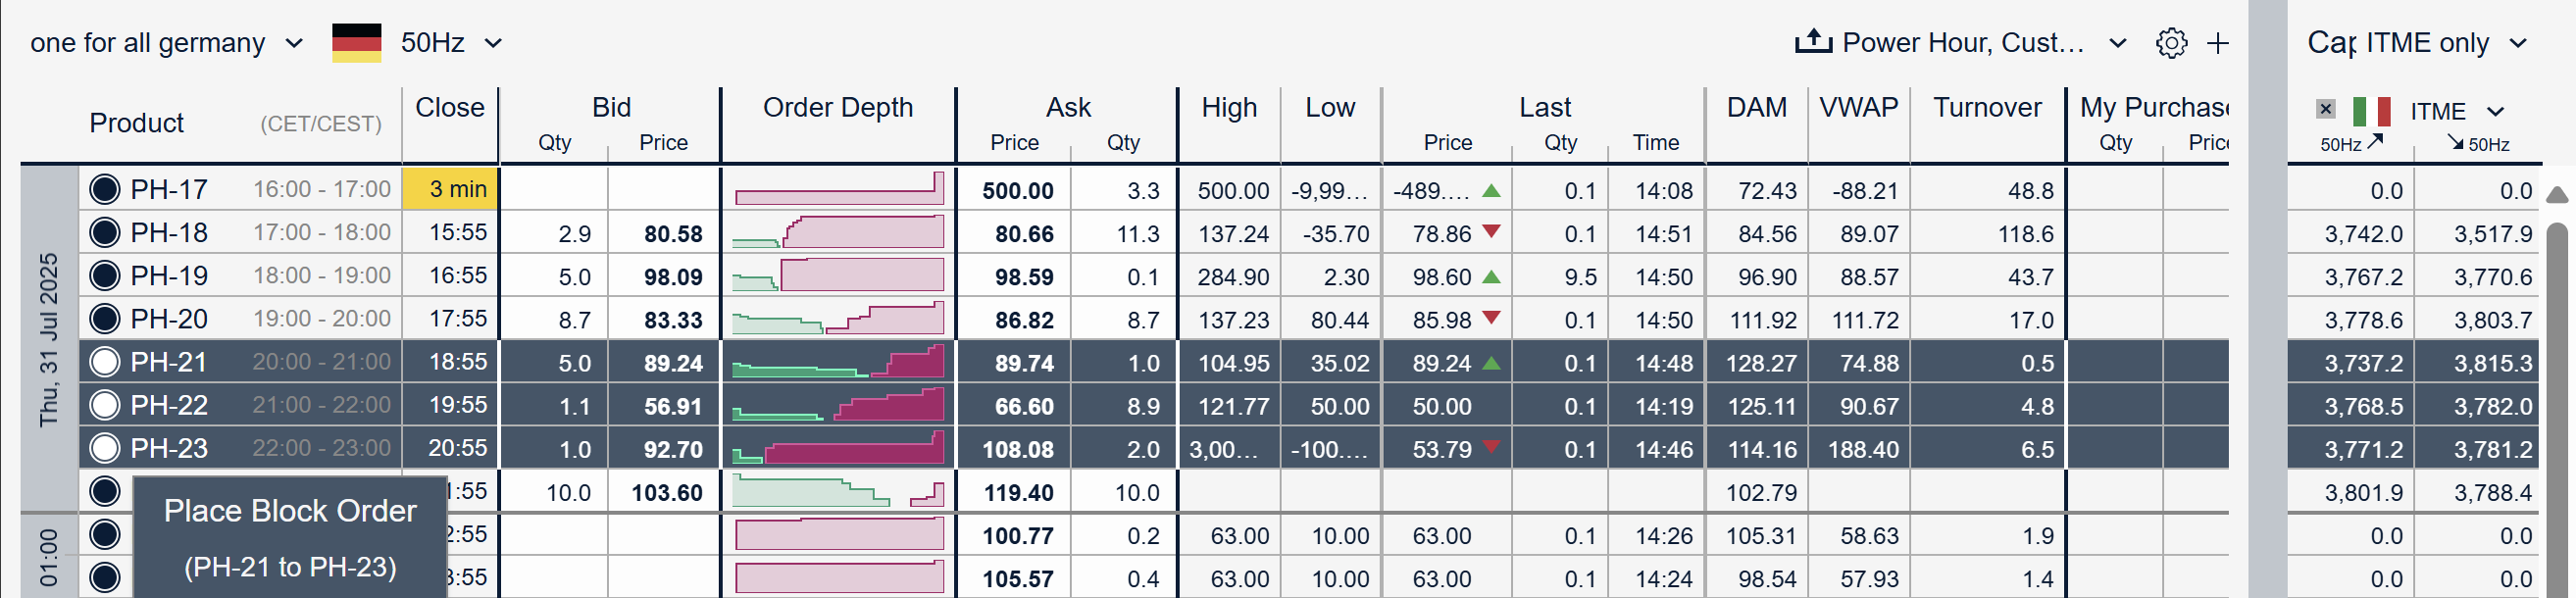Viewport: 2576px width, 598px height.
Task: Expand the Power Hour, Cust… product dropdown
Action: 1983,43
